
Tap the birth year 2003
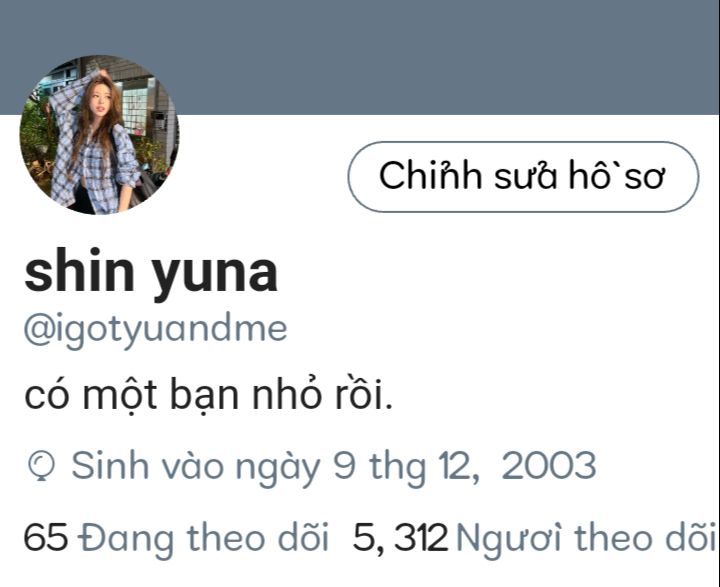[x=549, y=466]
